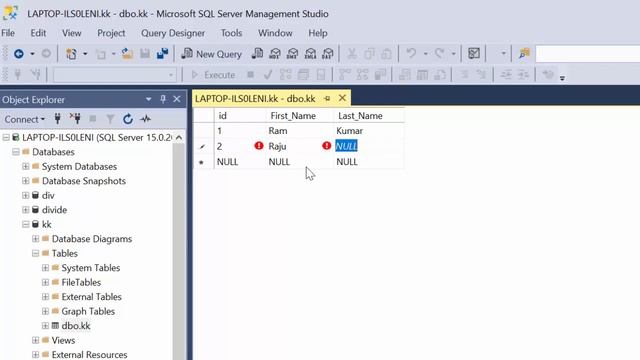Expand the Database Snapshots folder
The height and width of the screenshot is (360, 640).
click(x=25, y=181)
